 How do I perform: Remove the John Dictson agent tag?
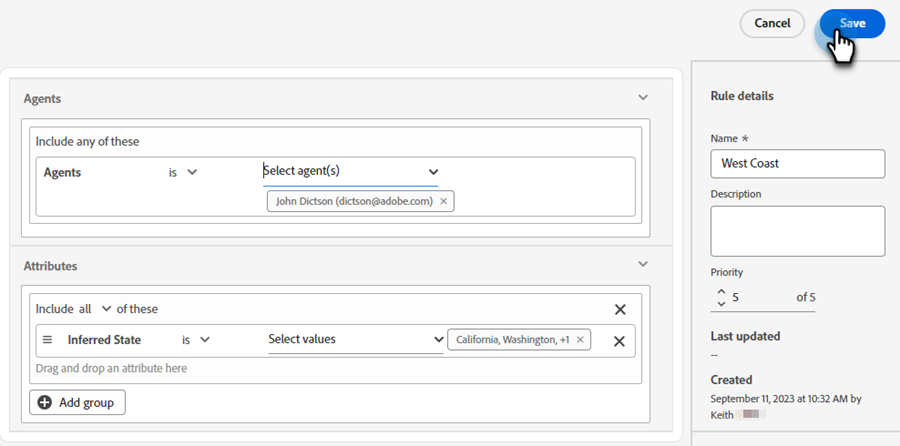click(444, 201)
